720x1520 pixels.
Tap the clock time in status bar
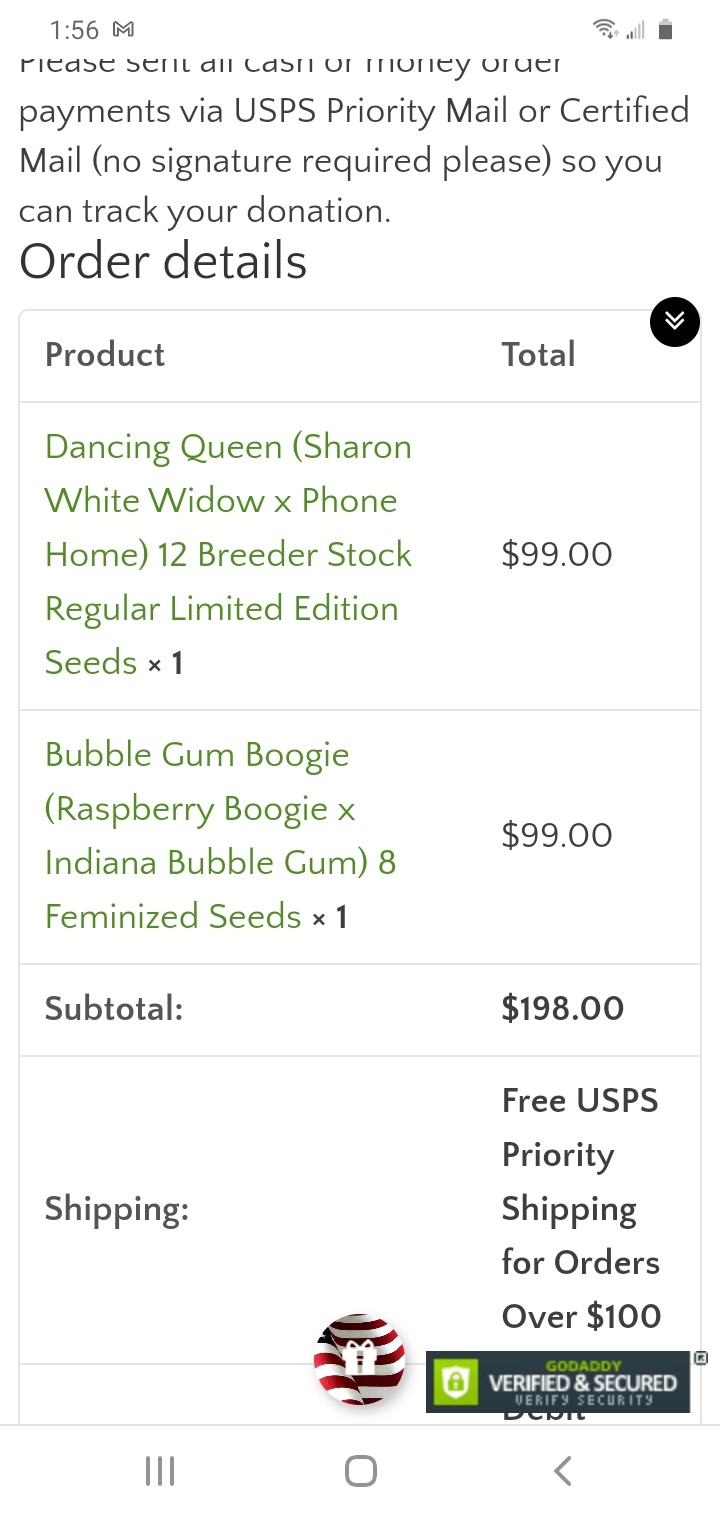74,30
